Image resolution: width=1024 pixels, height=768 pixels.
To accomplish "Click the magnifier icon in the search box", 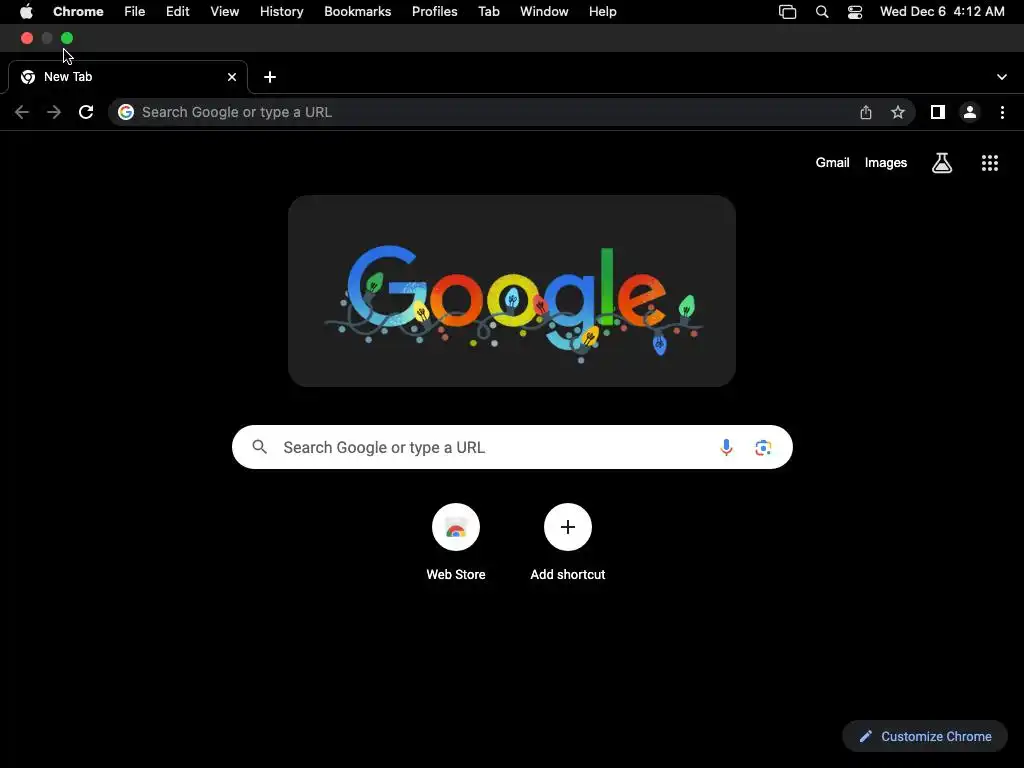I will click(x=260, y=447).
